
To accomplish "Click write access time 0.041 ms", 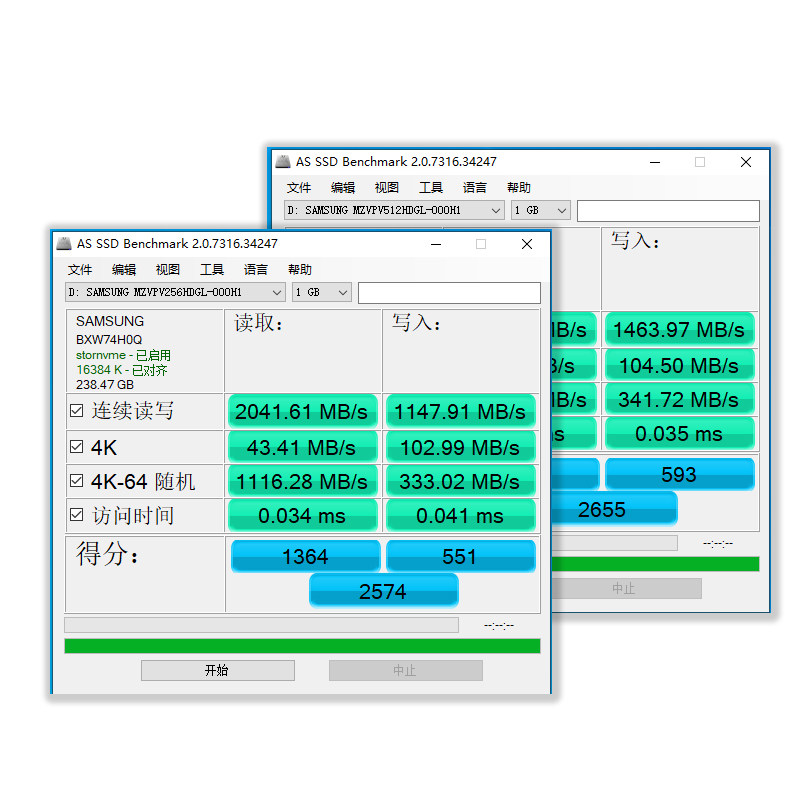I will (x=460, y=515).
